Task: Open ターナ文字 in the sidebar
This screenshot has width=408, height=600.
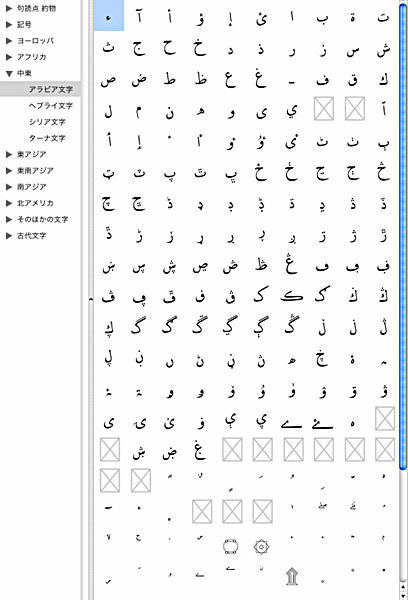Action: tap(47, 138)
